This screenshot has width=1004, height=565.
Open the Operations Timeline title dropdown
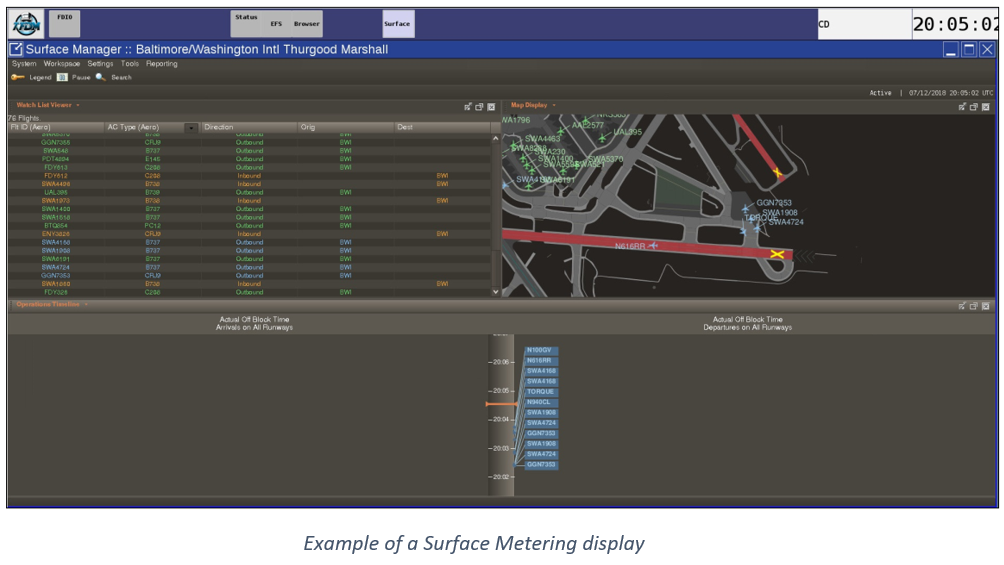pos(86,304)
